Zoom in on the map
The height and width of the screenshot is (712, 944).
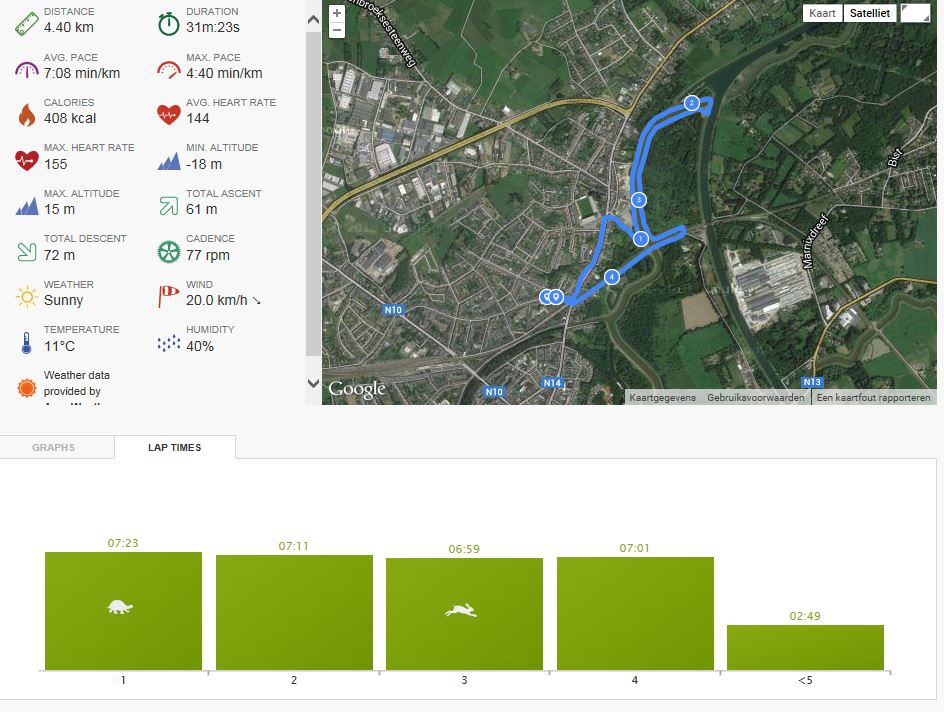point(337,13)
